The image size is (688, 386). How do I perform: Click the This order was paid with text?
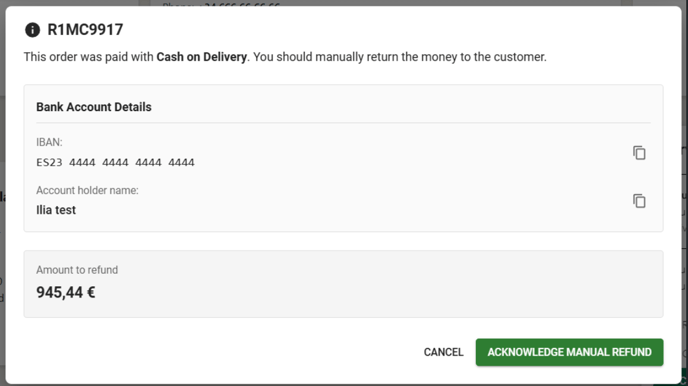click(89, 57)
